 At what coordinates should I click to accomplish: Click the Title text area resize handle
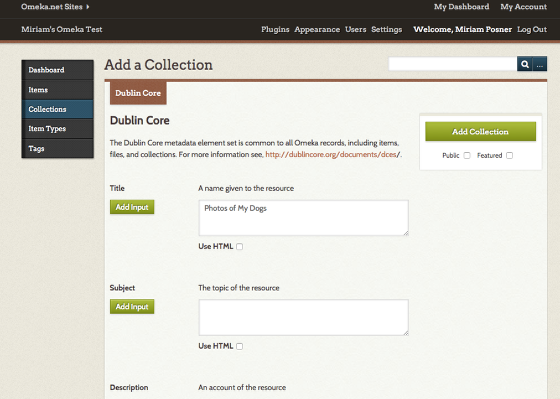(x=406, y=233)
